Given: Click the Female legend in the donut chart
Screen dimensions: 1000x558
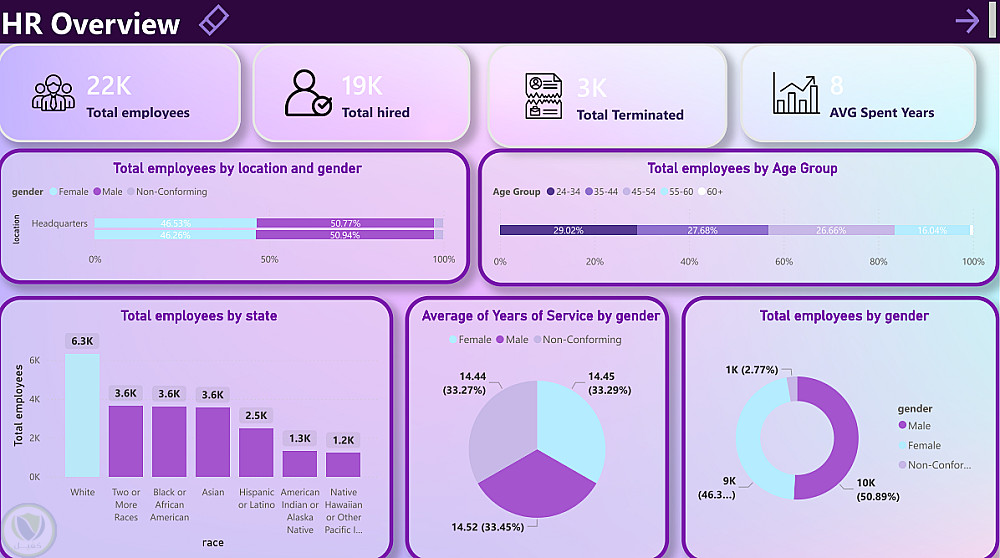Looking at the screenshot, I should tap(920, 445).
